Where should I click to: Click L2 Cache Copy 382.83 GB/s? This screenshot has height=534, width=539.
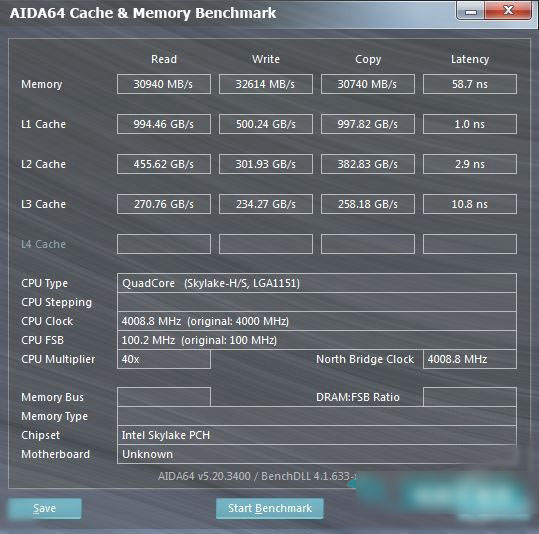[368, 164]
